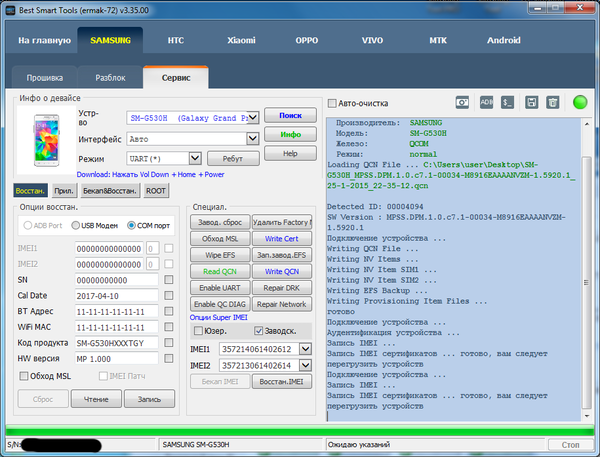Click the Стоп button in status bar
The image size is (600, 457).
569,444
